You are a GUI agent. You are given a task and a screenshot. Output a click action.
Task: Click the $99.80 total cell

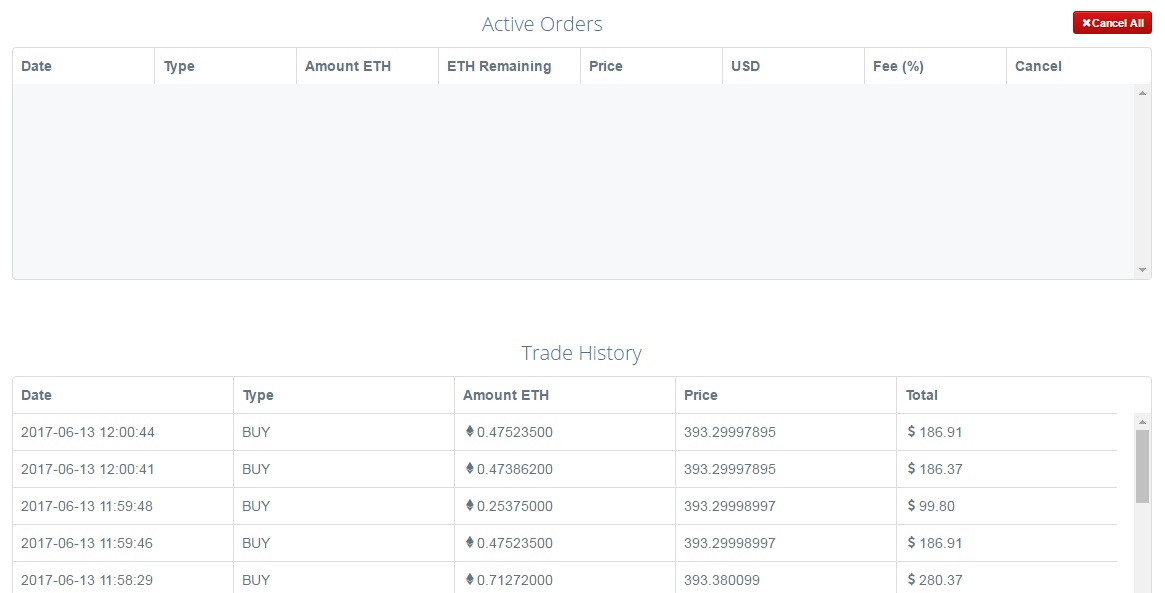(931, 506)
